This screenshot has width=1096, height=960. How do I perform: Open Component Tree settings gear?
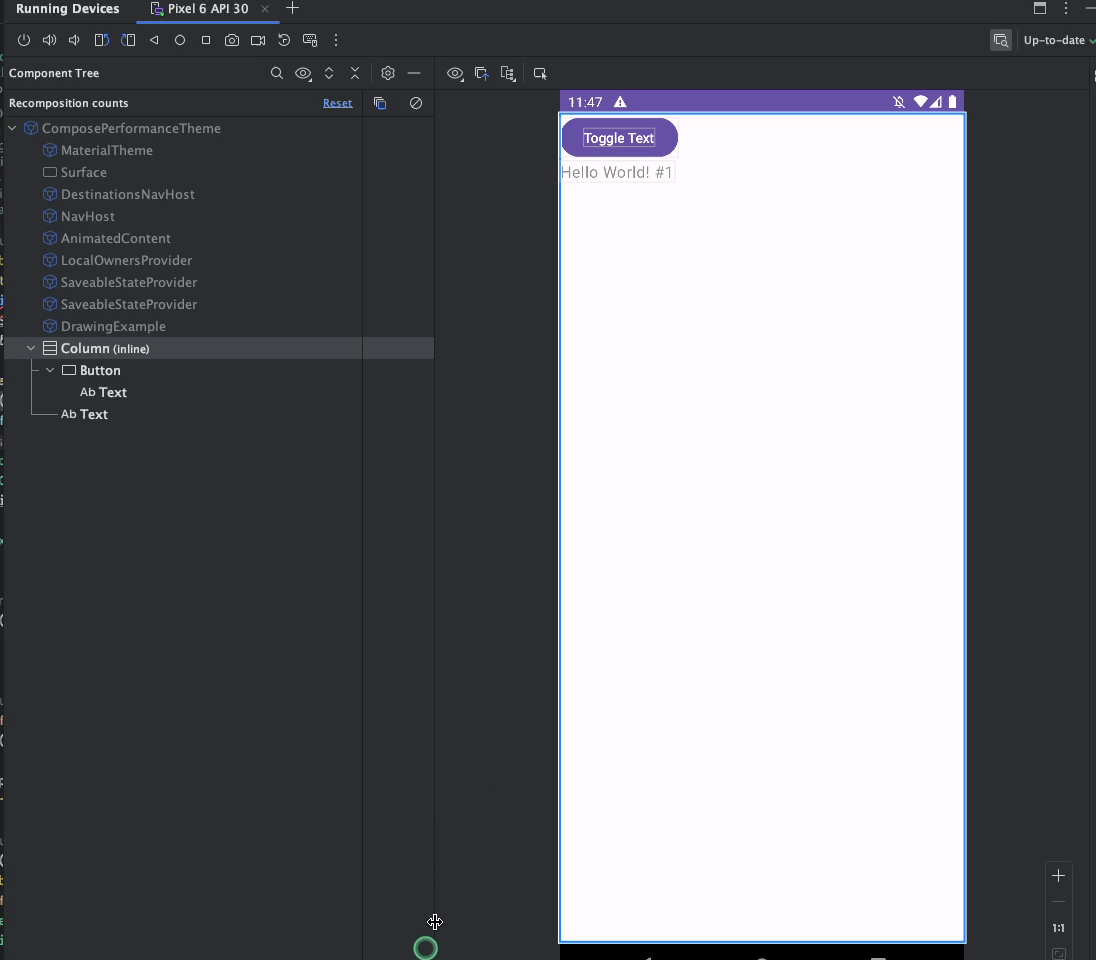click(x=388, y=73)
